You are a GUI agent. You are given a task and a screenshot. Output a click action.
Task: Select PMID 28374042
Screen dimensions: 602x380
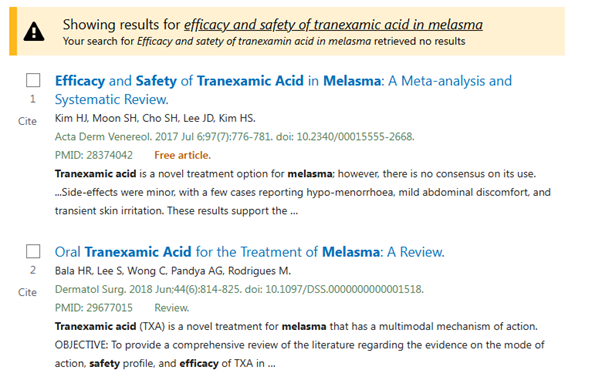[x=94, y=155]
